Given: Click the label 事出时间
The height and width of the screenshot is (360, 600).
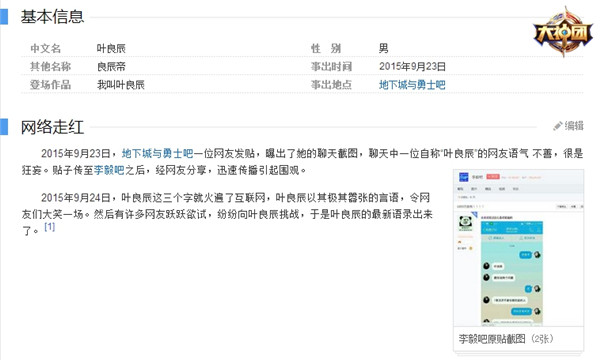Looking at the screenshot, I should pos(331,67).
